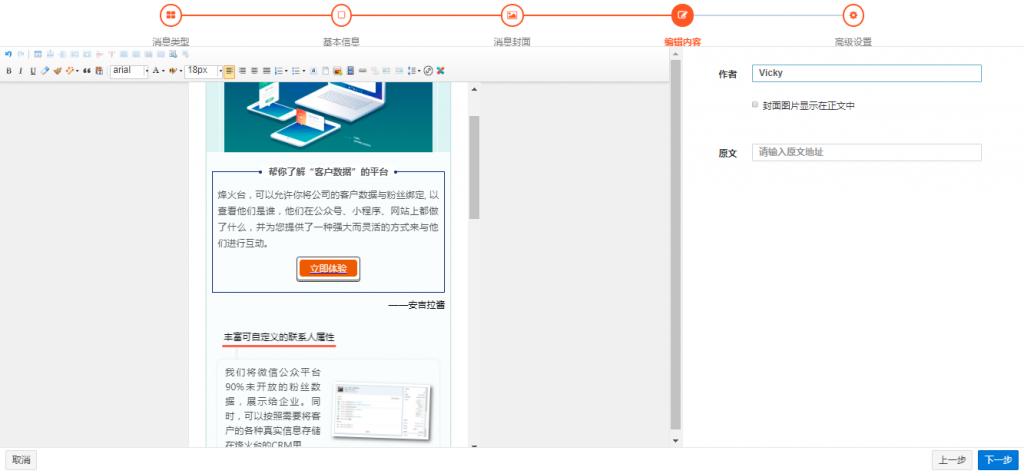1024x474 pixels.
Task: Click the colorful X icon in toolbar
Action: [441, 71]
